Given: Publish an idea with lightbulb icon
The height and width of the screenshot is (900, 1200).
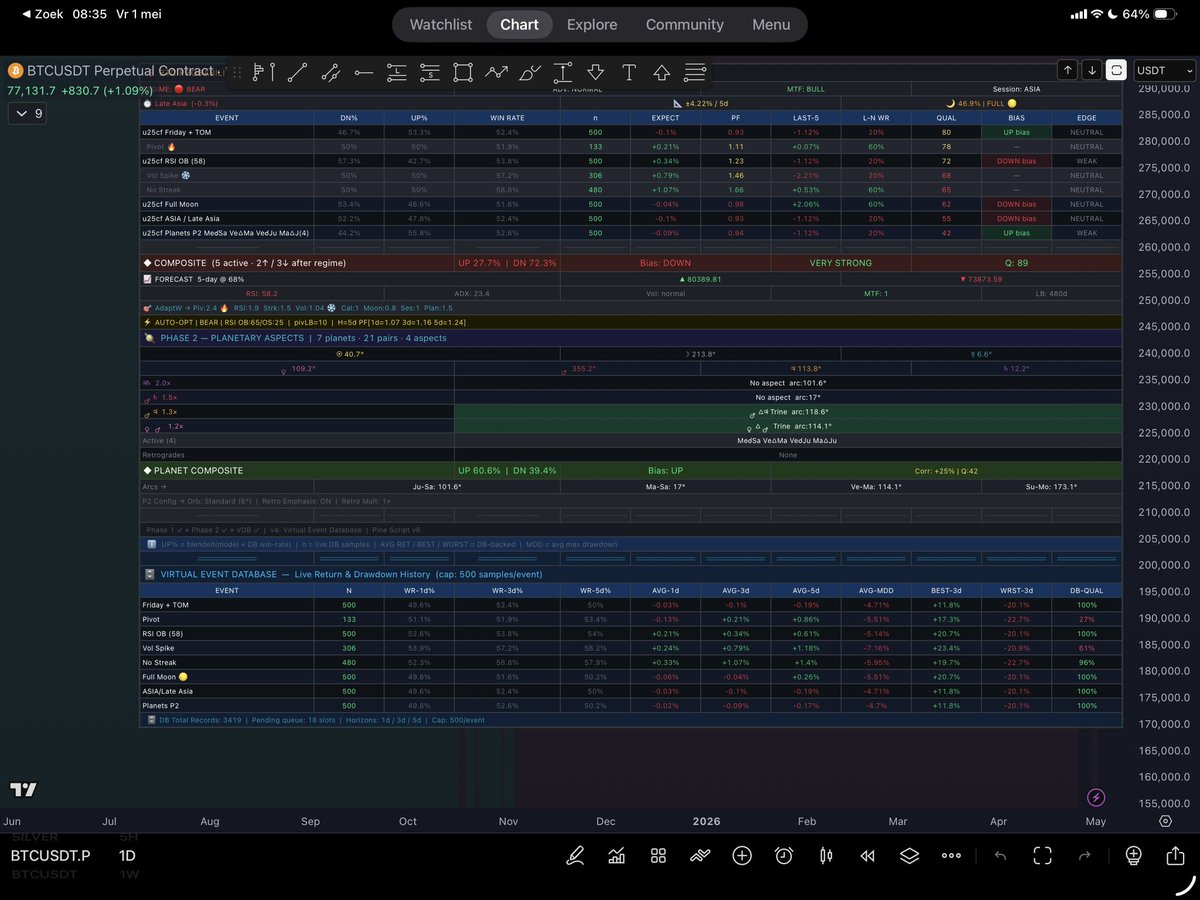Looking at the screenshot, I should 1133,856.
